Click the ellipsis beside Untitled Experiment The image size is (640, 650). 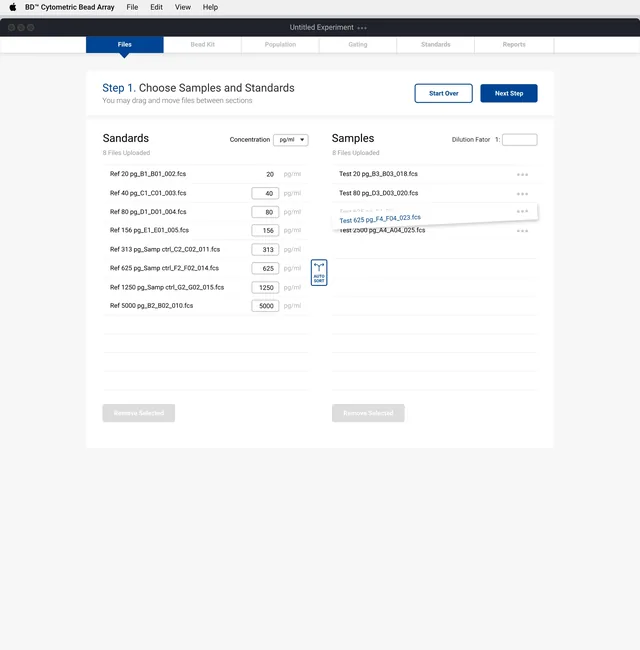point(362,28)
